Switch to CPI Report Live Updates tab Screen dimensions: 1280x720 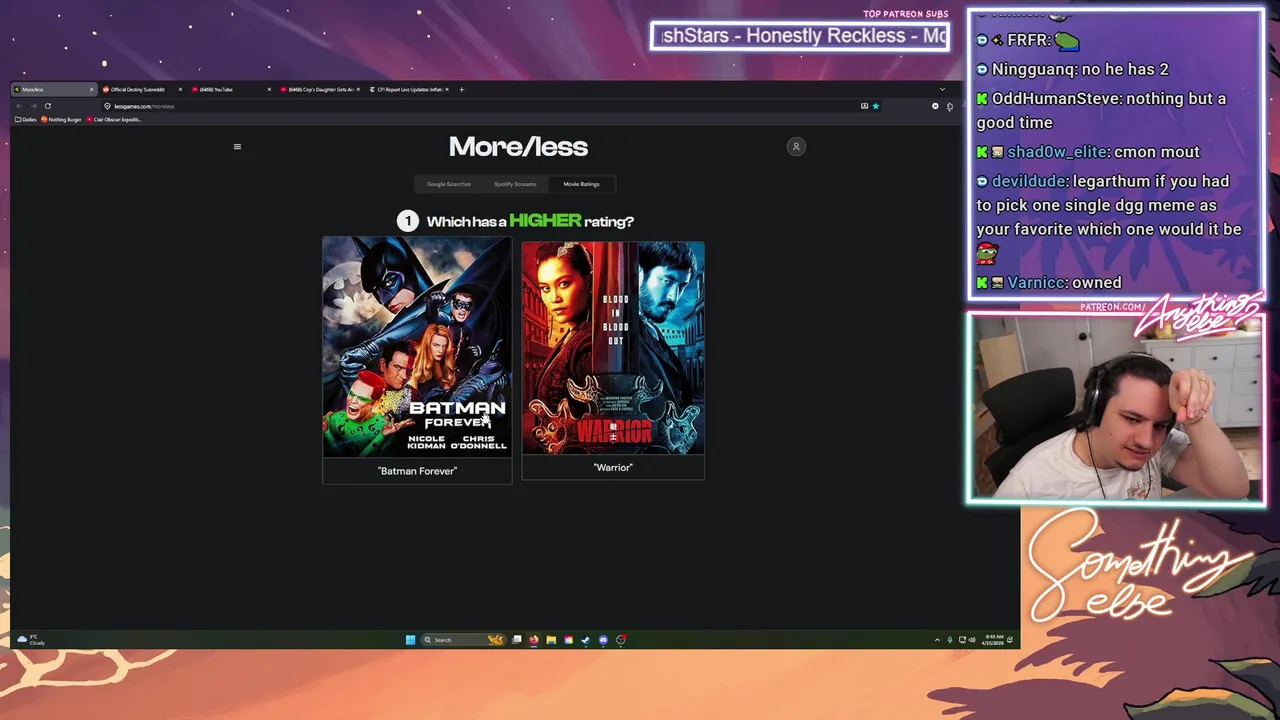pyautogui.click(x=409, y=90)
